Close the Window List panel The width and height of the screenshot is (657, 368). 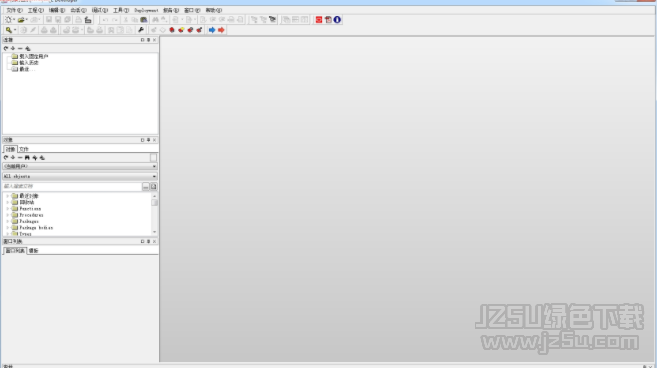click(155, 241)
